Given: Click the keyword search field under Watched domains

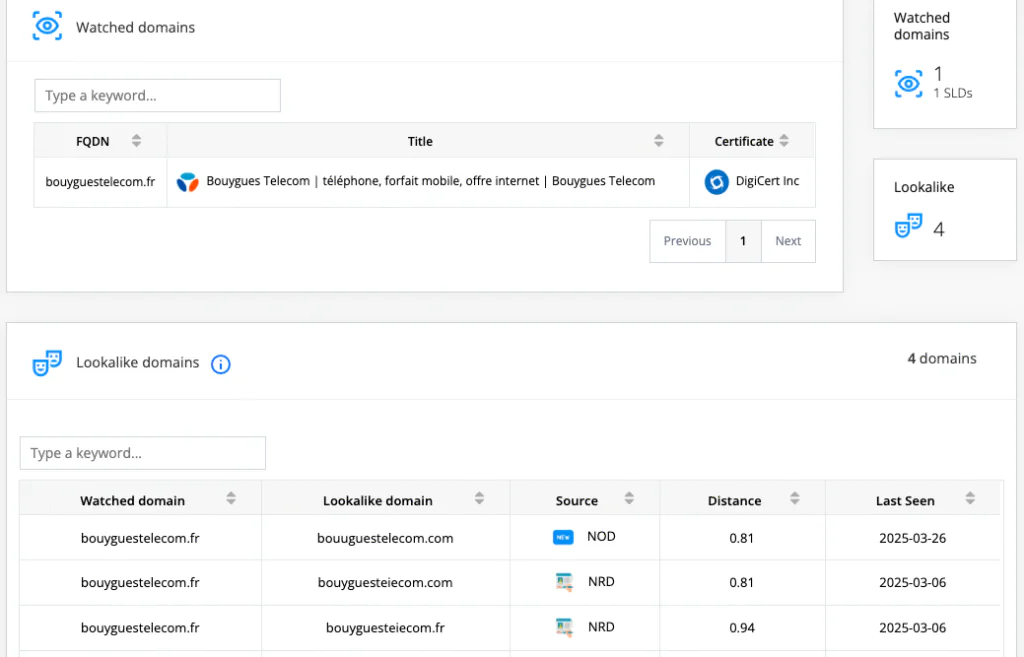Looking at the screenshot, I should point(157,95).
